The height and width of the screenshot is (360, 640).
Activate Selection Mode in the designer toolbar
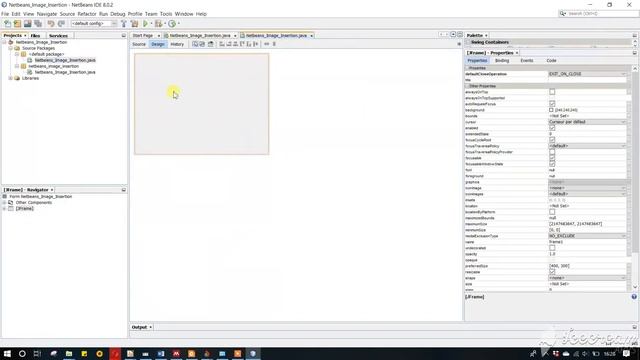point(195,44)
